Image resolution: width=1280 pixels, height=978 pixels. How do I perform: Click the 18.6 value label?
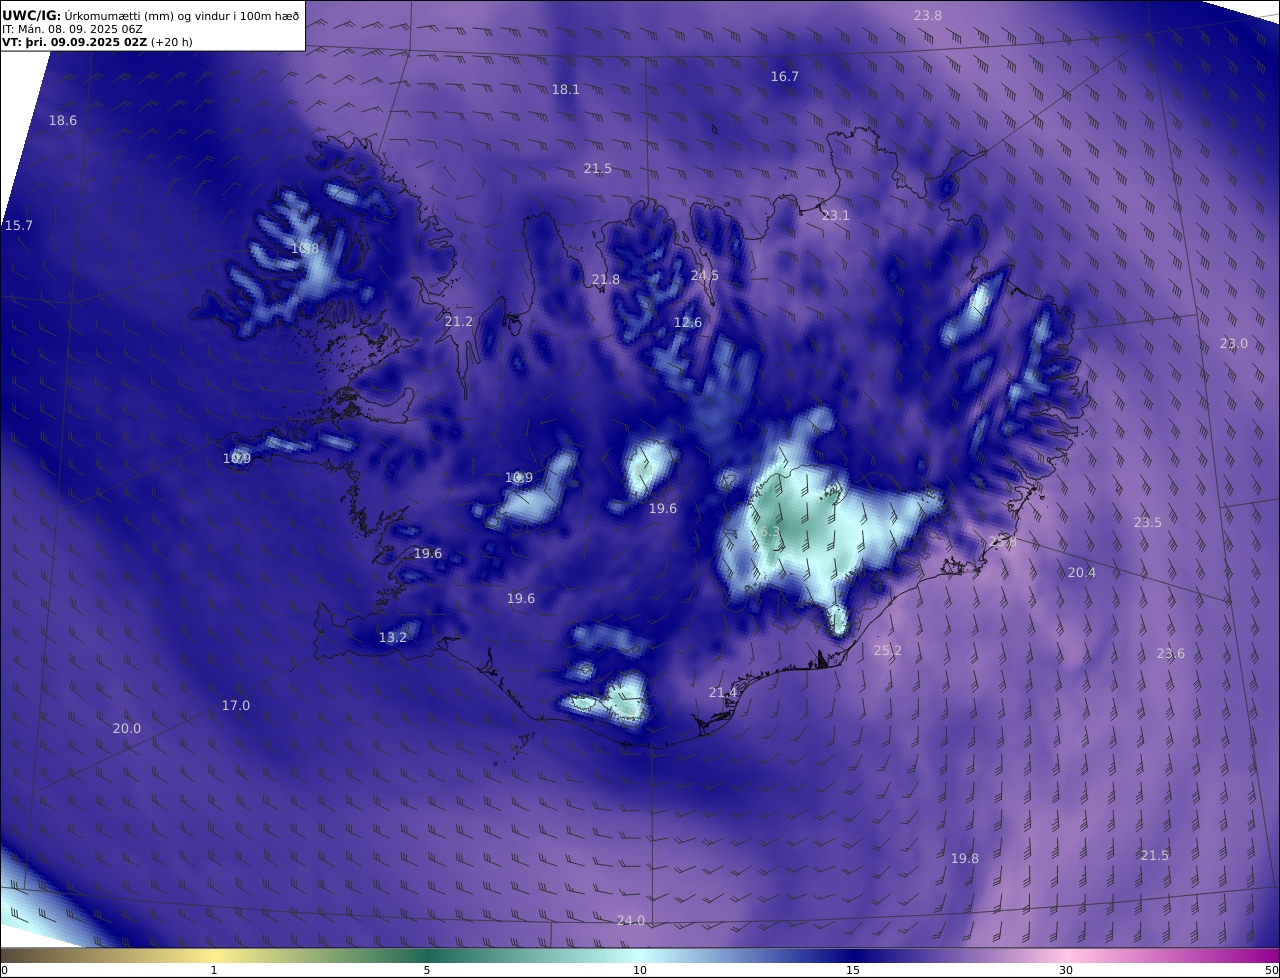[x=63, y=121]
